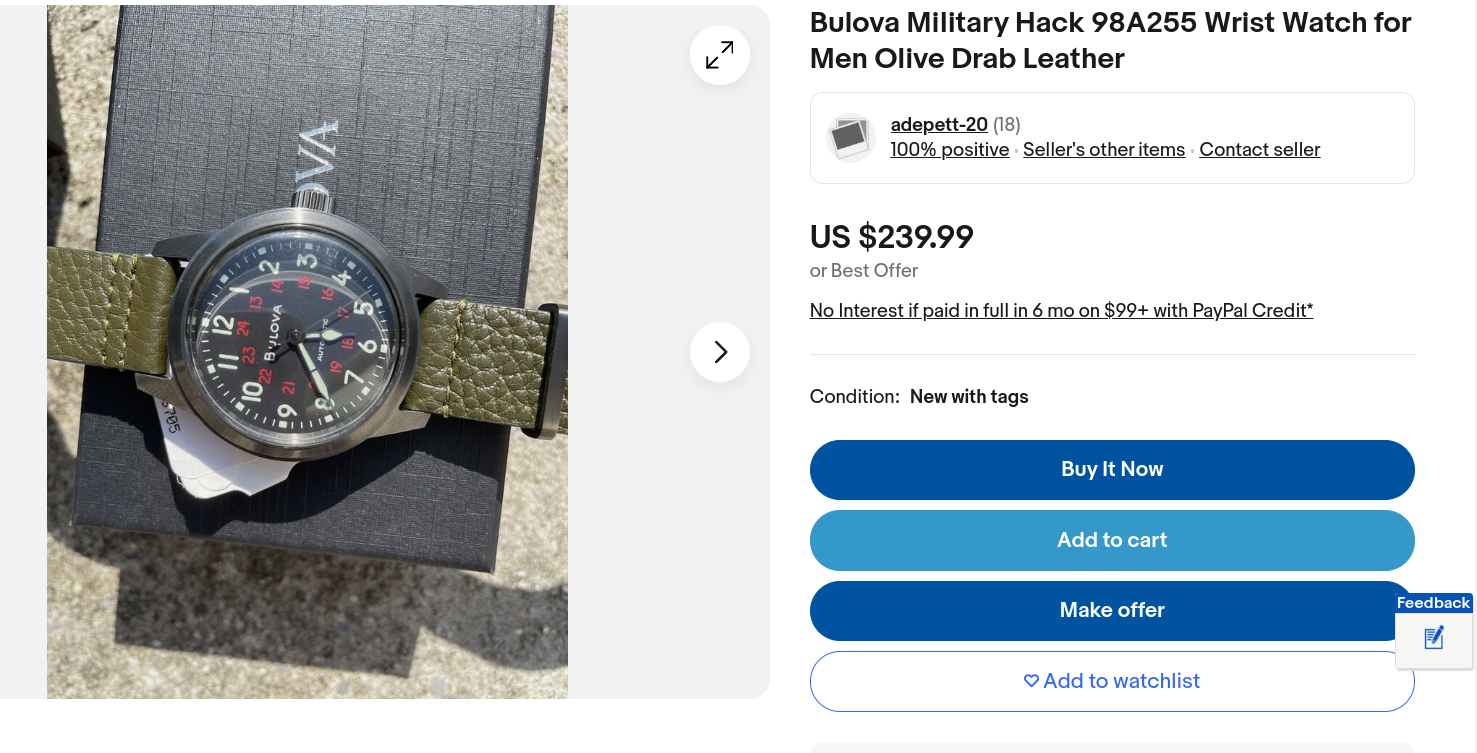
Task: Click the Make offer button
Action: coord(1112,610)
